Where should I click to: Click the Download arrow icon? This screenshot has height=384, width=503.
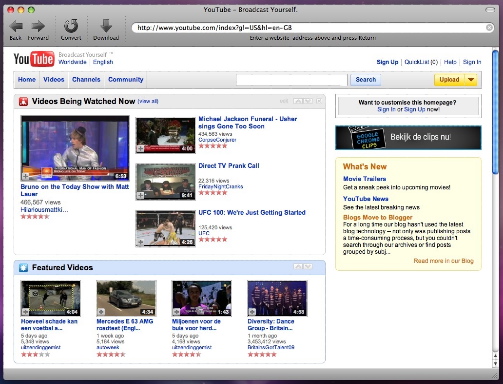pyautogui.click(x=106, y=26)
